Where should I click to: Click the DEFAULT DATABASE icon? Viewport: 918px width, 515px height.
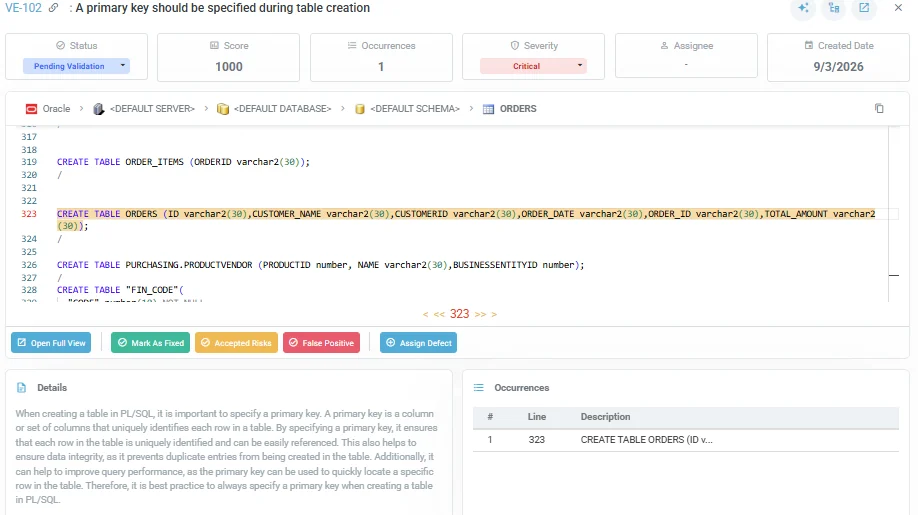(x=222, y=109)
